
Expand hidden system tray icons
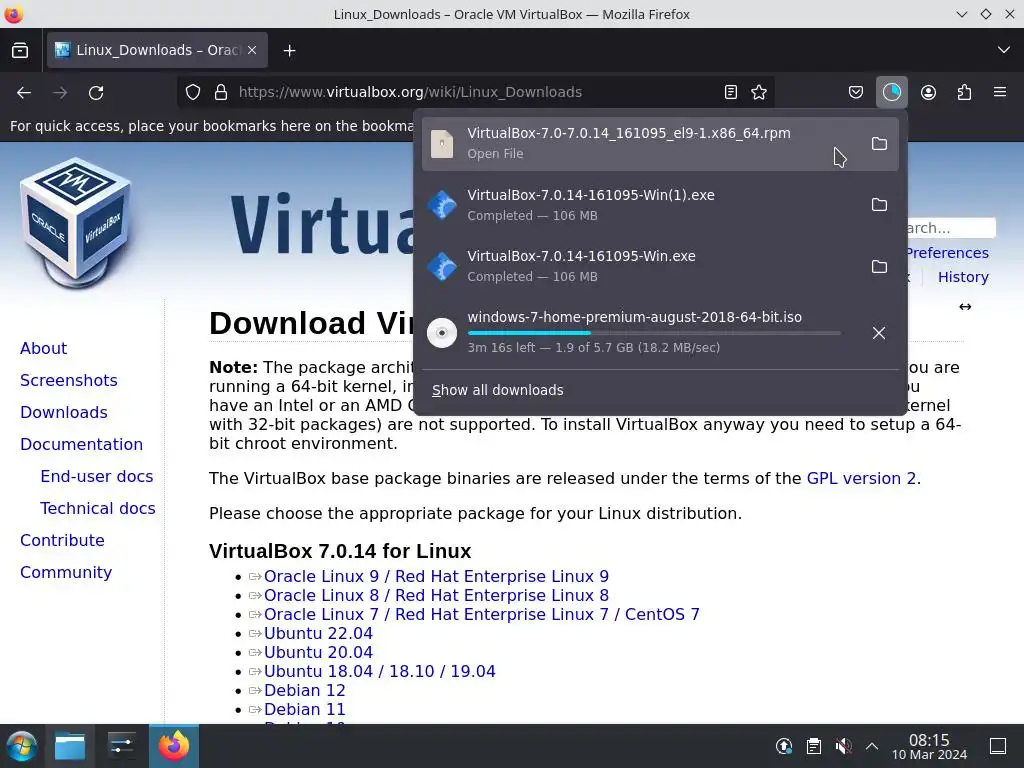click(x=872, y=746)
